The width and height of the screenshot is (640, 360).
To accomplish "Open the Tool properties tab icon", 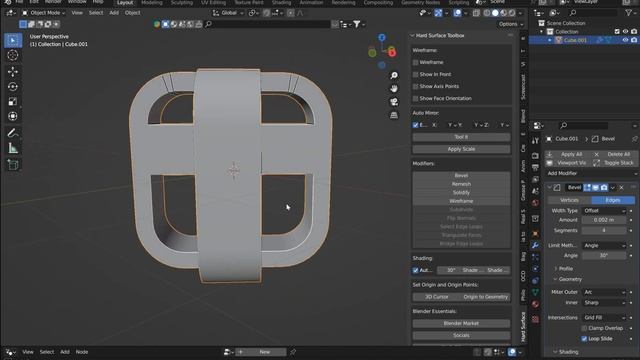I will 535,141.
